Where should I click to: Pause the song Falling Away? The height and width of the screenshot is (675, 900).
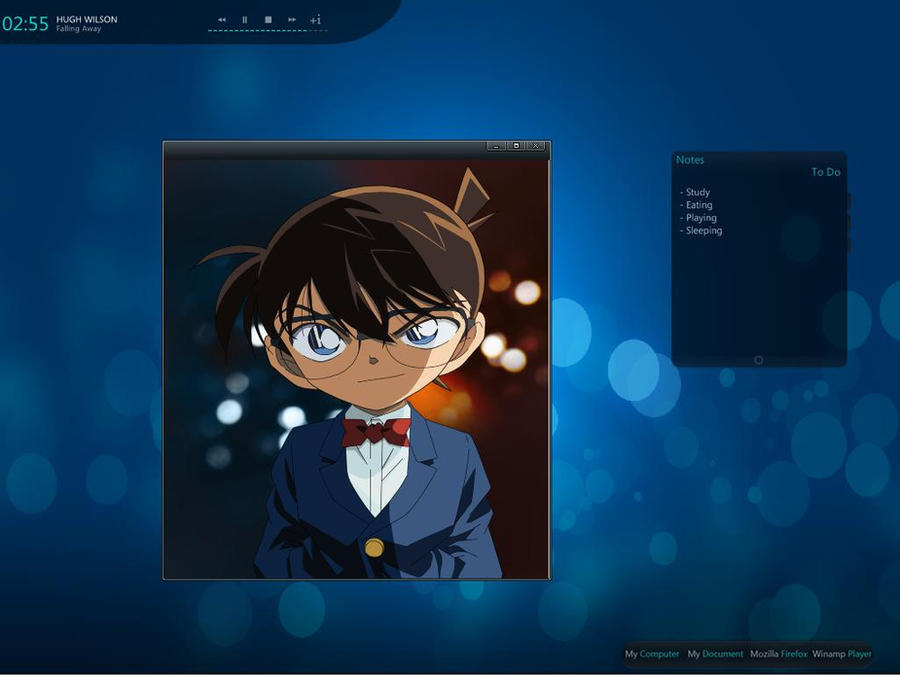tap(245, 20)
